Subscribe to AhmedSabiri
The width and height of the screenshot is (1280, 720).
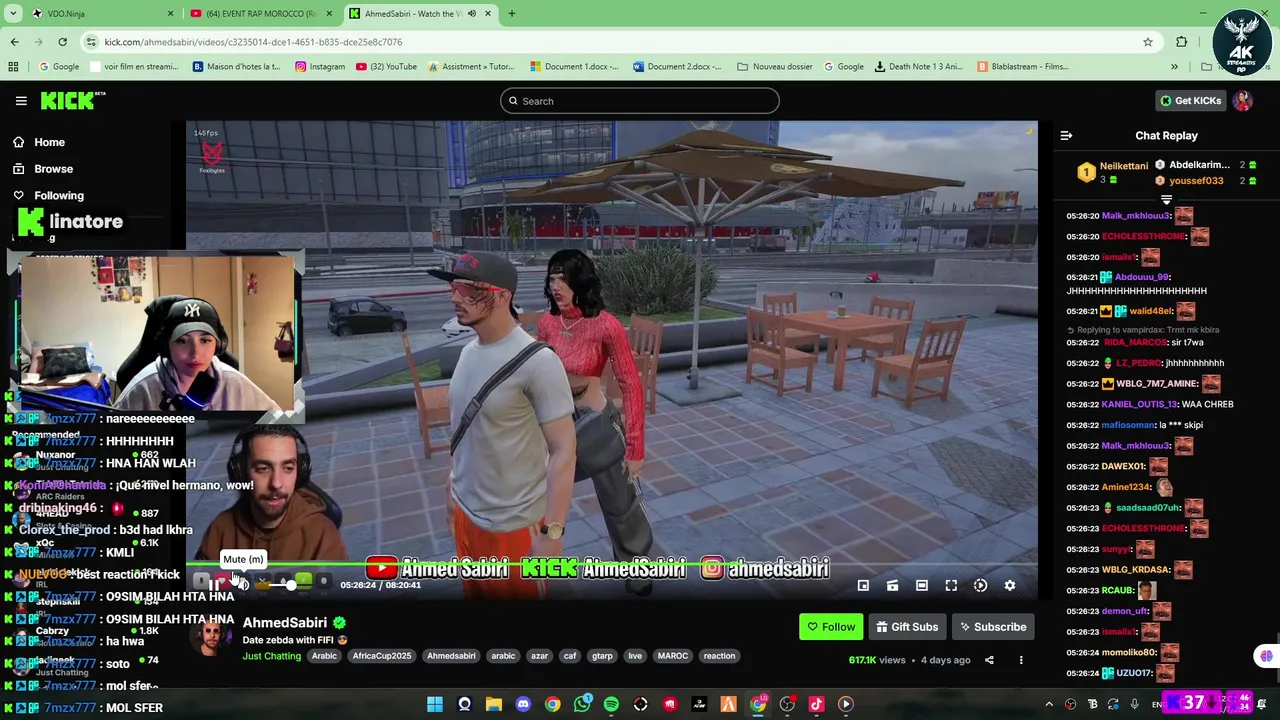click(993, 627)
